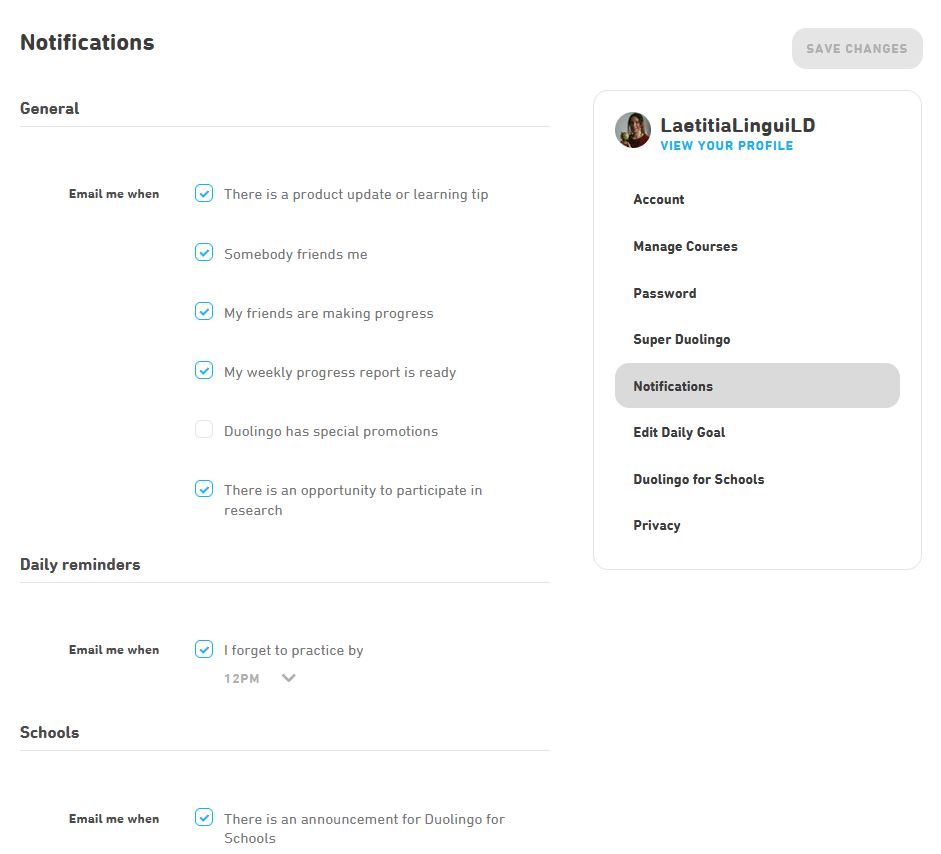The width and height of the screenshot is (941, 854).
Task: Uncheck the I forget to practice by checkbox
Action: (x=204, y=649)
